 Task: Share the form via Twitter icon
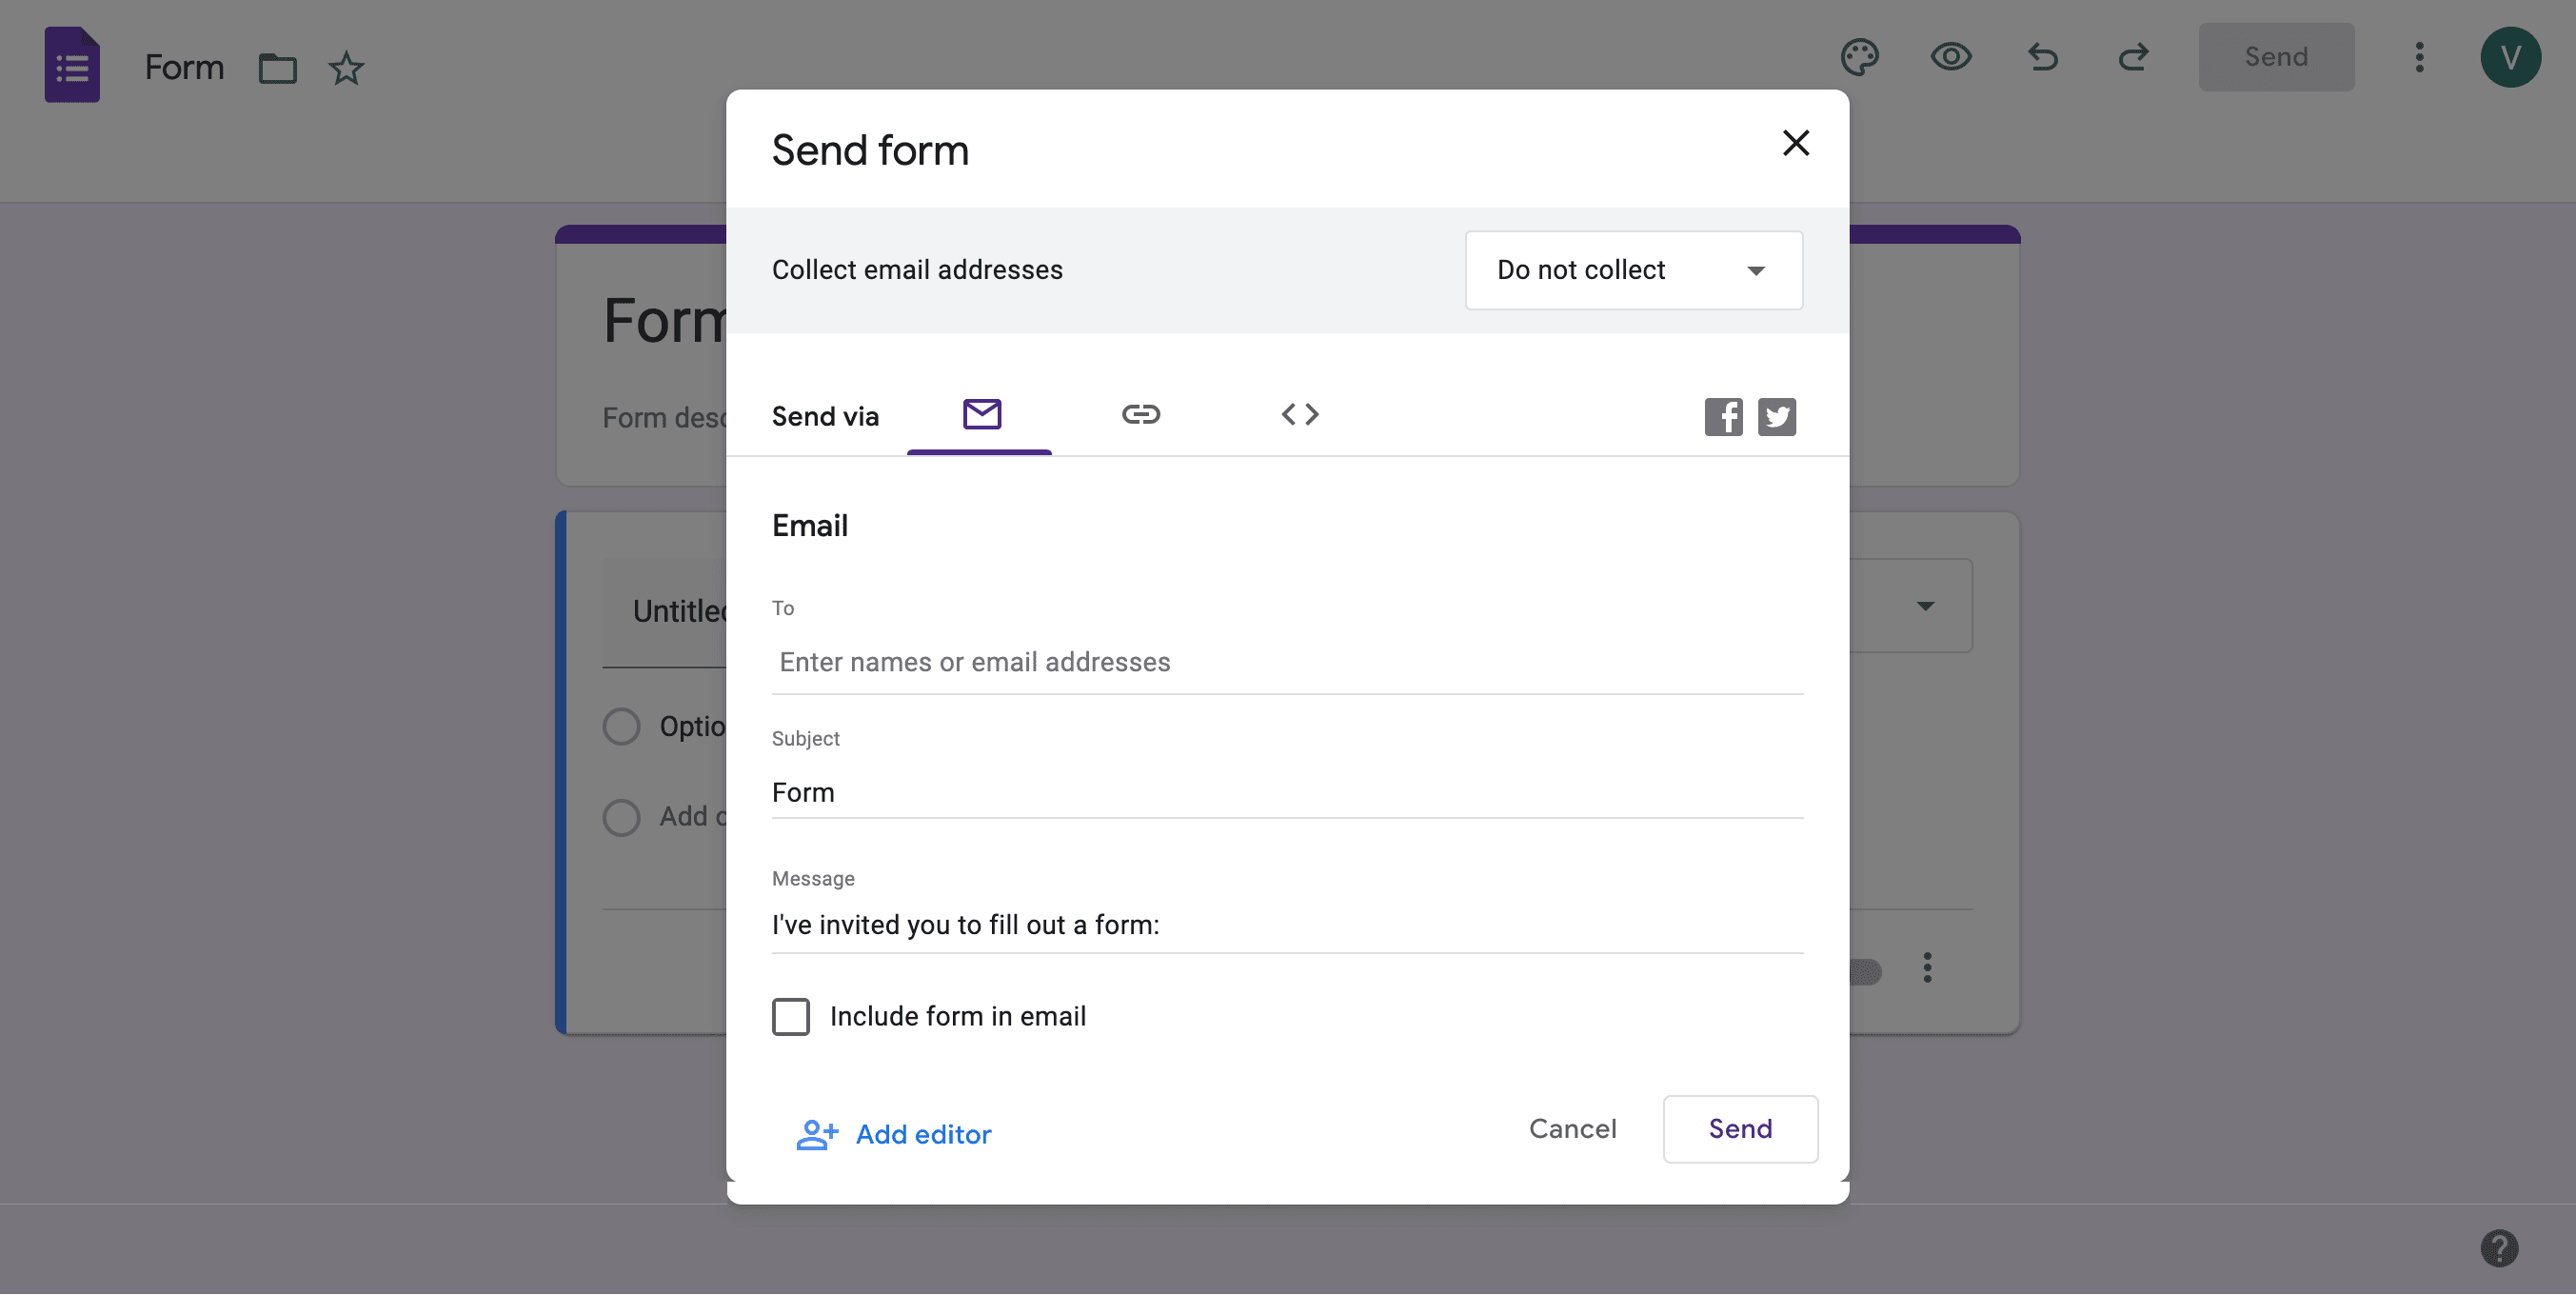click(1777, 417)
